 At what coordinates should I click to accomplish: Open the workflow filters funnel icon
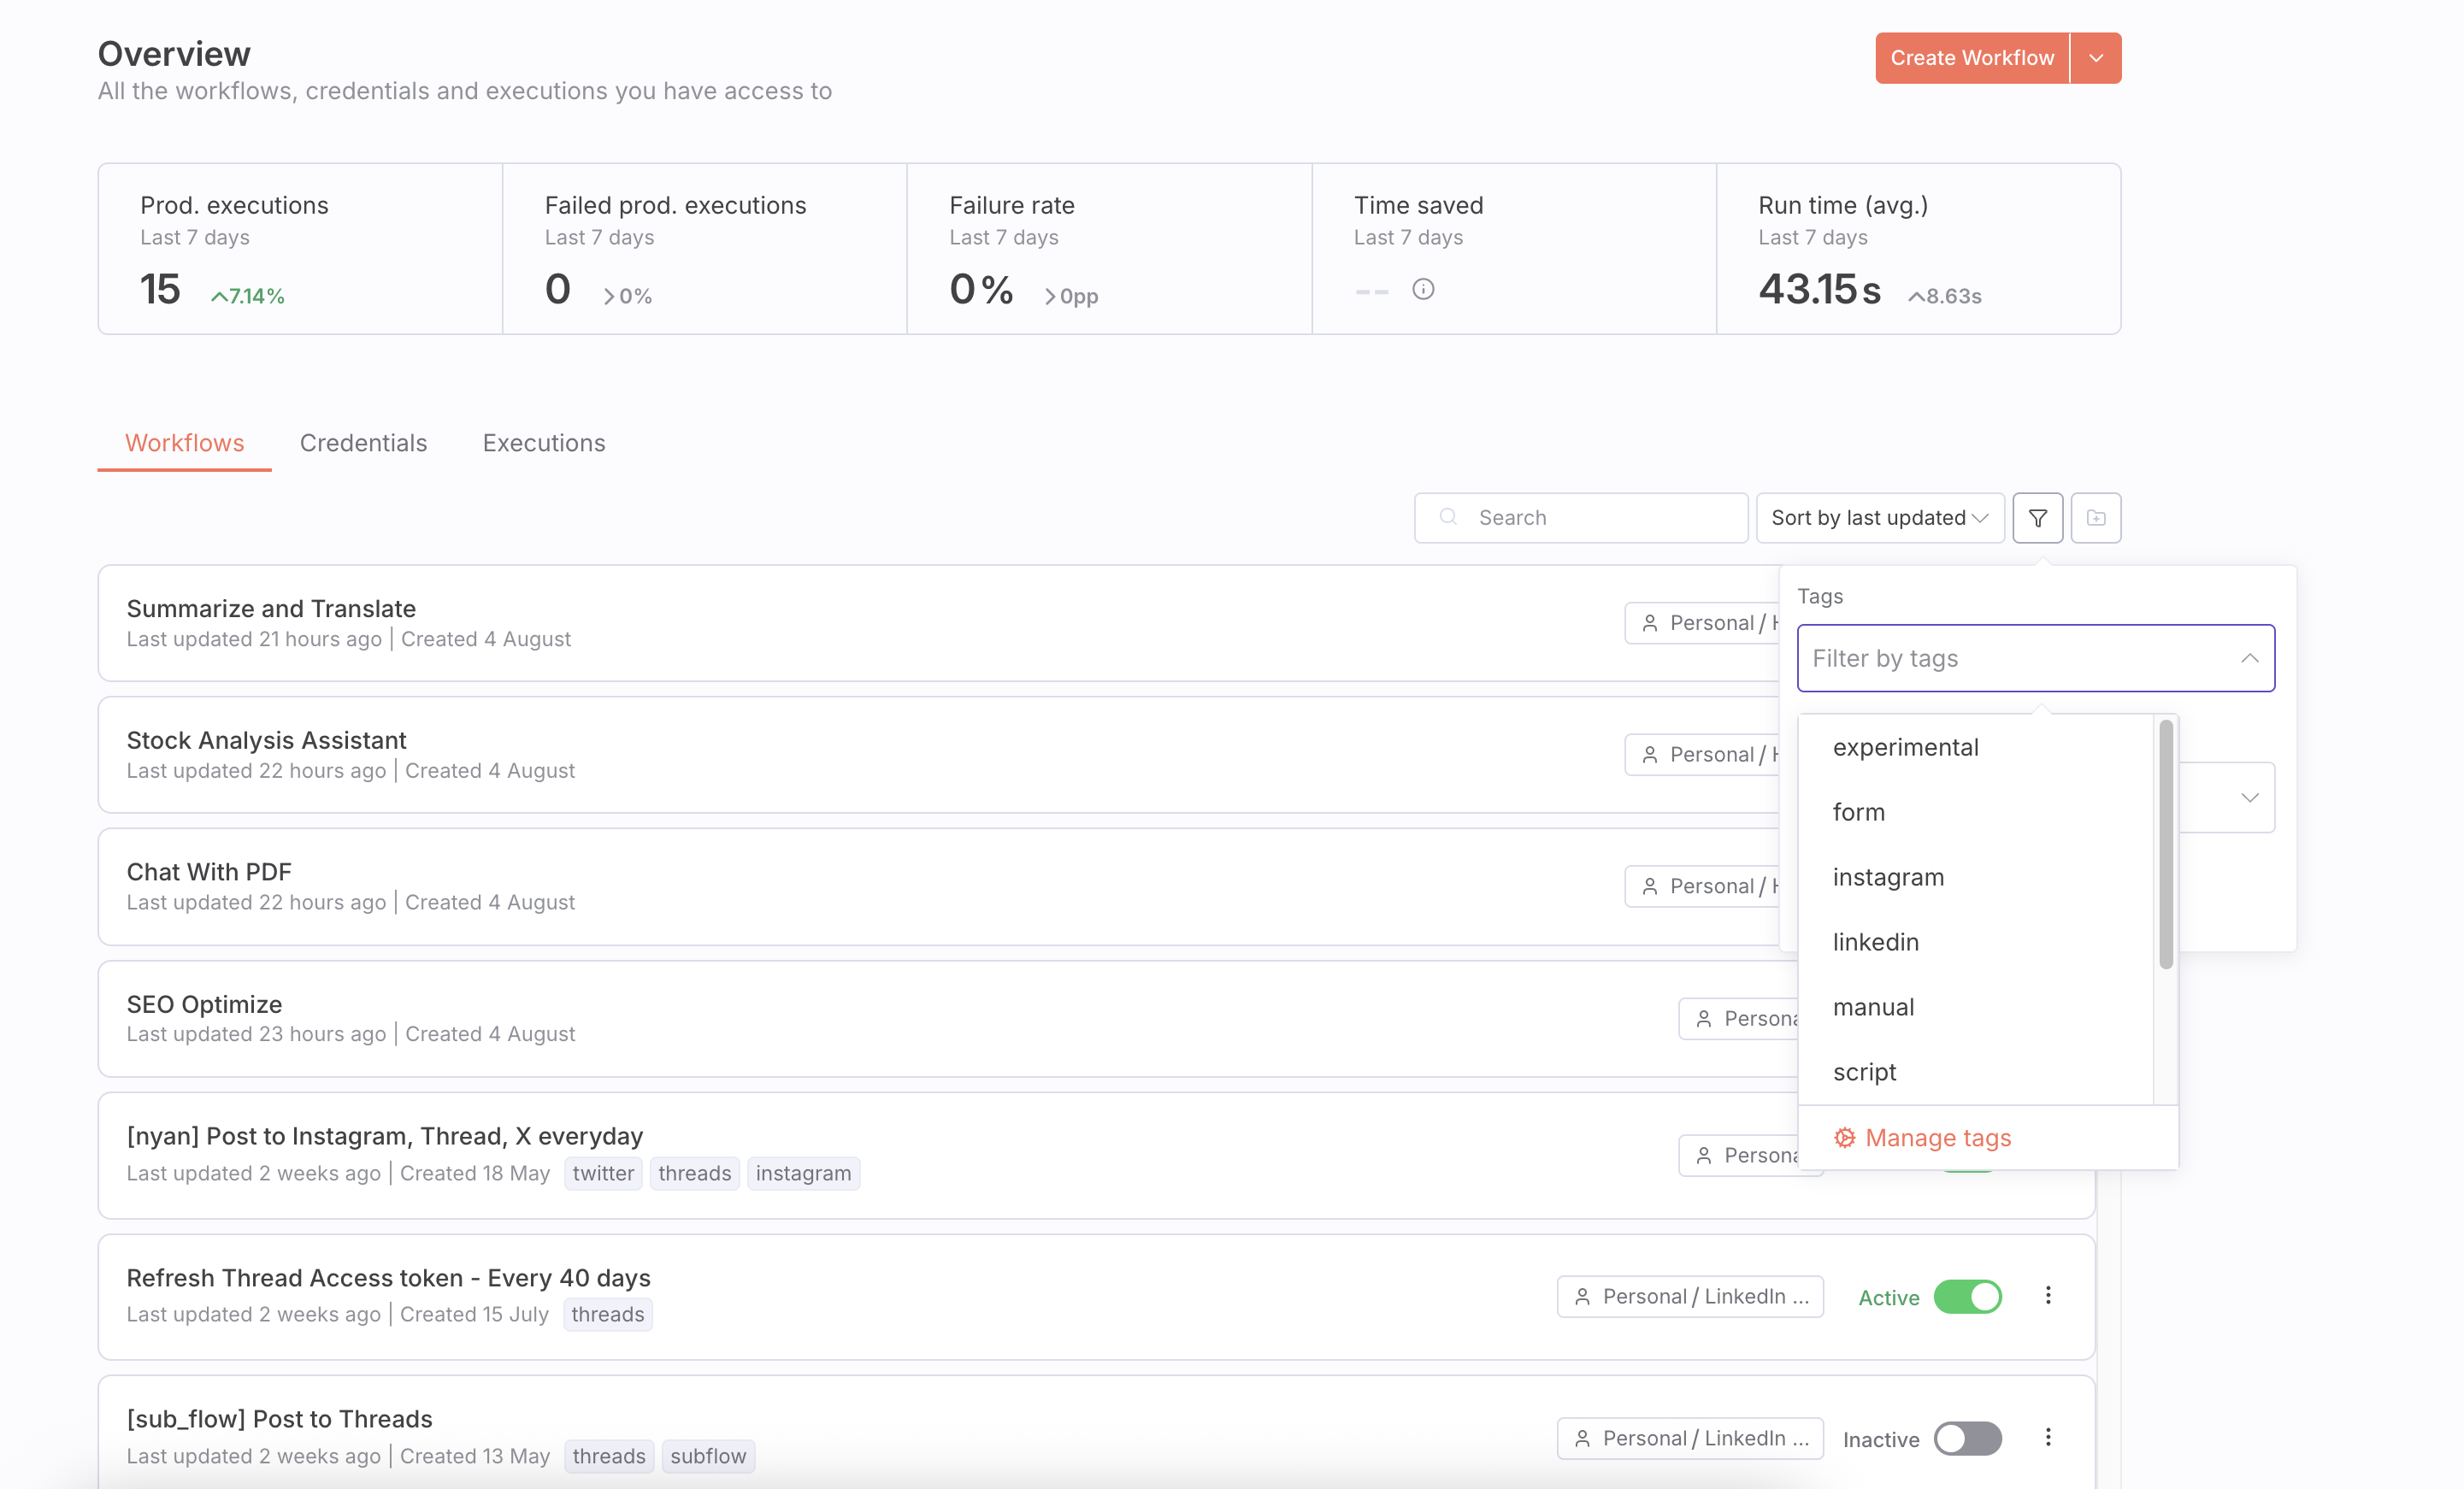(x=2037, y=518)
